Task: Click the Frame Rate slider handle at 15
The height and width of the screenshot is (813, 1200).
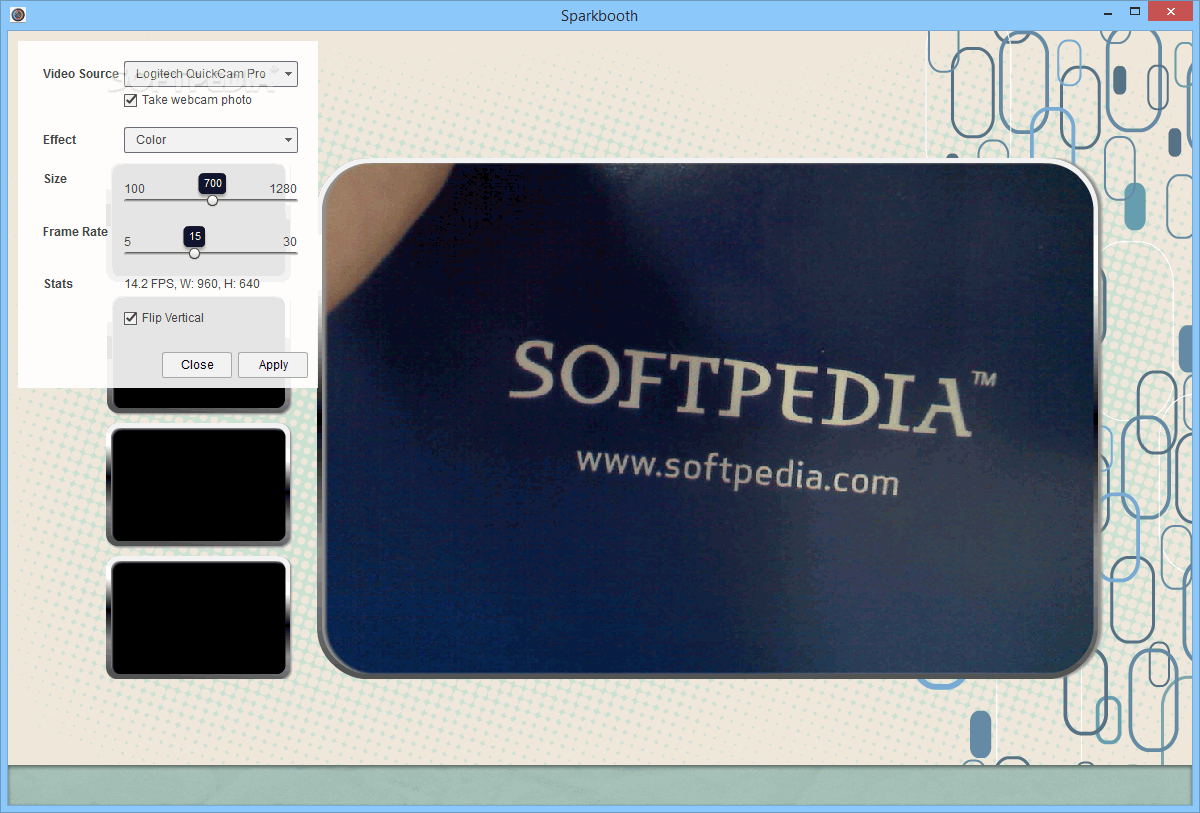Action: coord(194,253)
